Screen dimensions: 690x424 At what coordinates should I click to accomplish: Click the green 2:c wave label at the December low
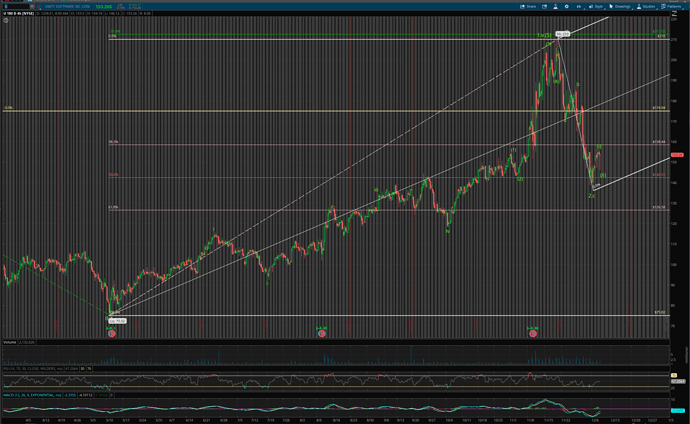point(592,196)
